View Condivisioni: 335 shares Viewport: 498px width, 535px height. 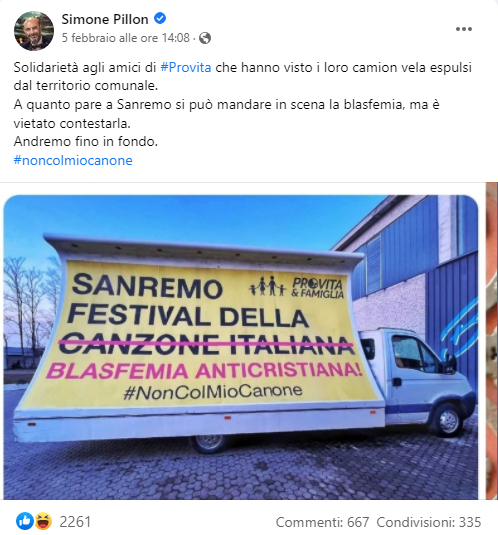[429, 522]
